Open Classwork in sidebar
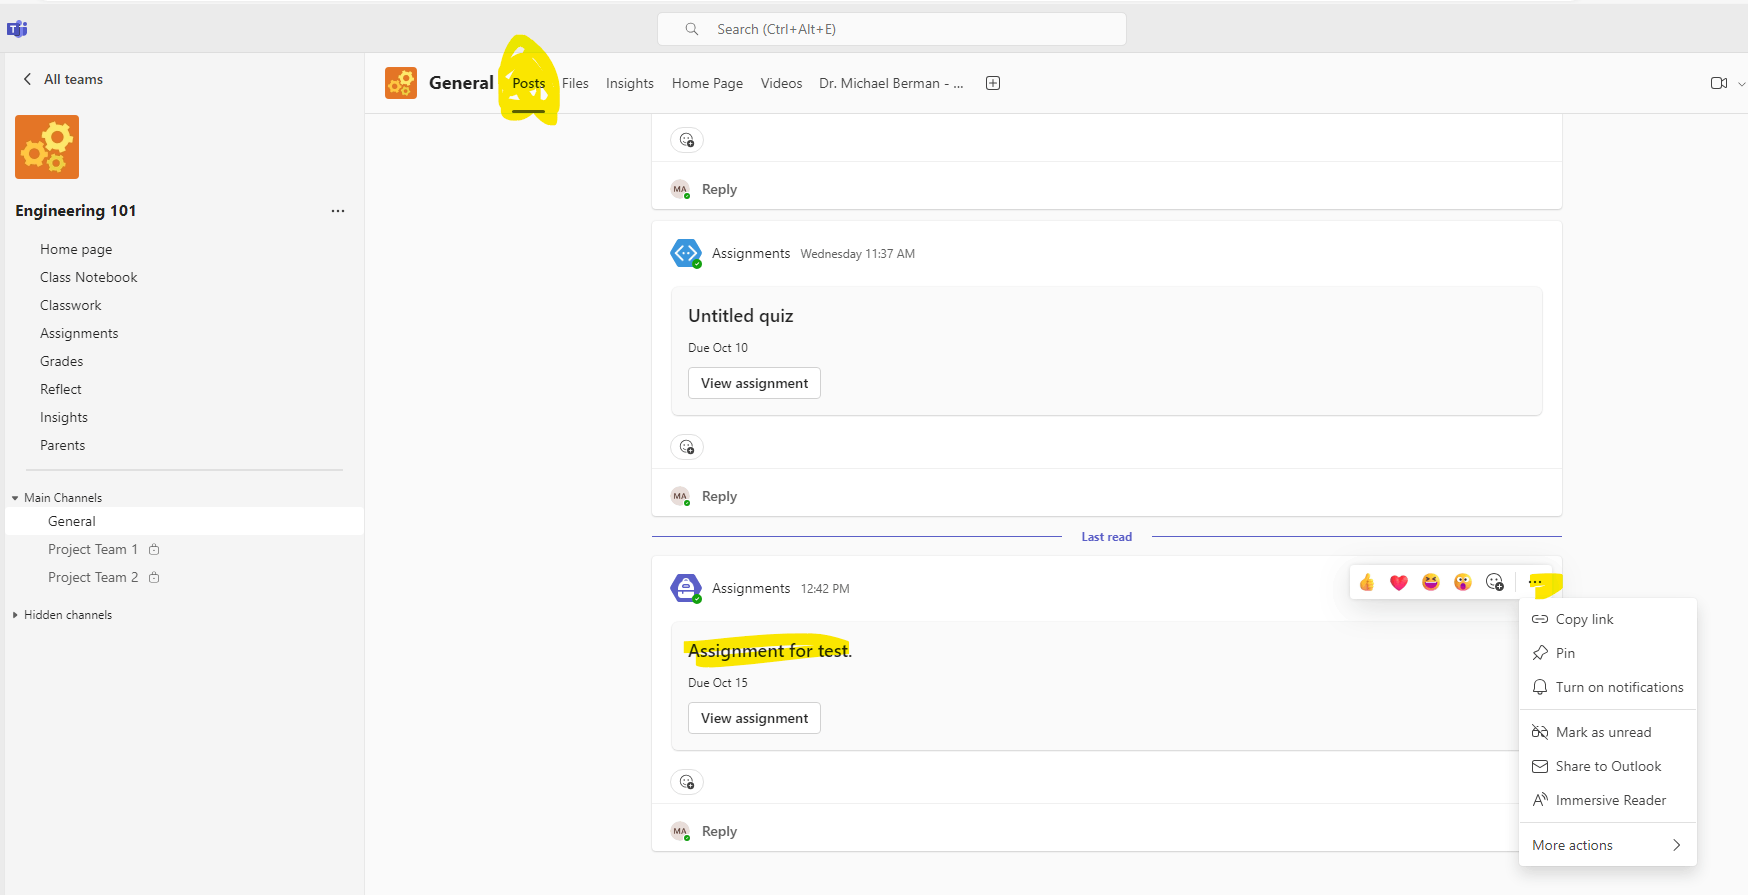 (x=71, y=305)
